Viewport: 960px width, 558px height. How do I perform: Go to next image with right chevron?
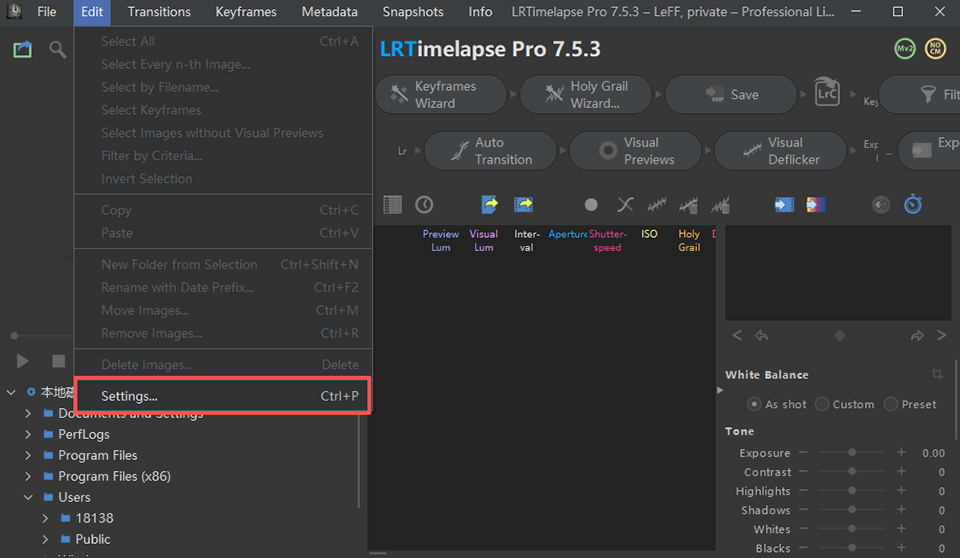click(942, 335)
